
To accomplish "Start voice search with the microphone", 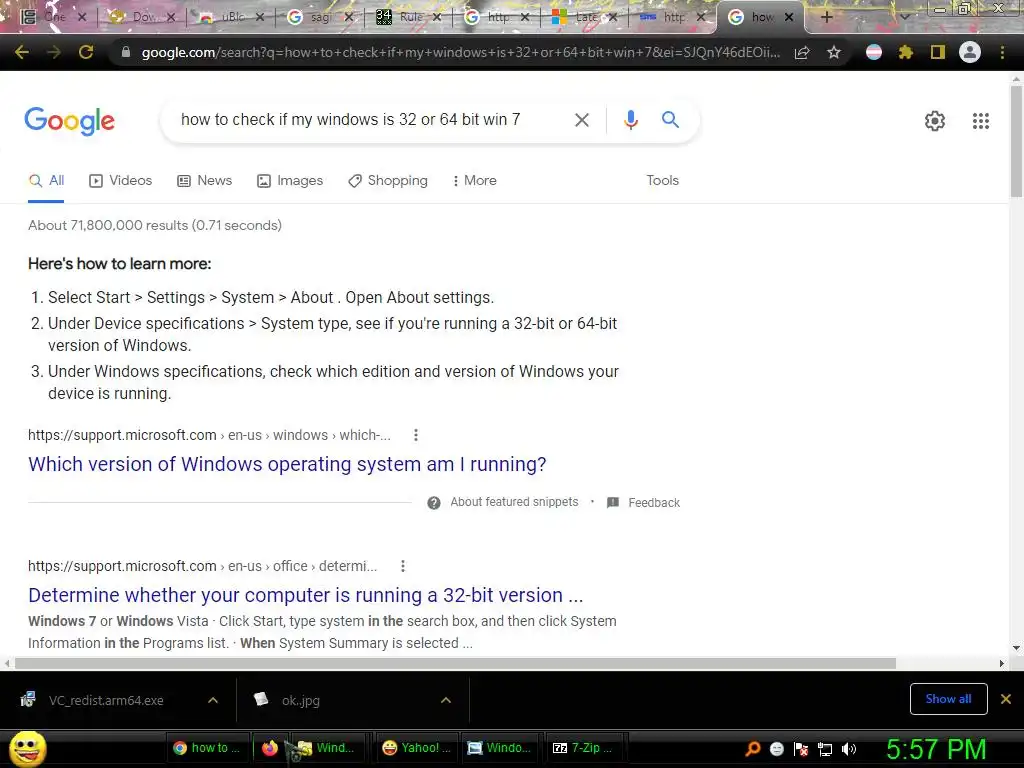I will point(630,120).
